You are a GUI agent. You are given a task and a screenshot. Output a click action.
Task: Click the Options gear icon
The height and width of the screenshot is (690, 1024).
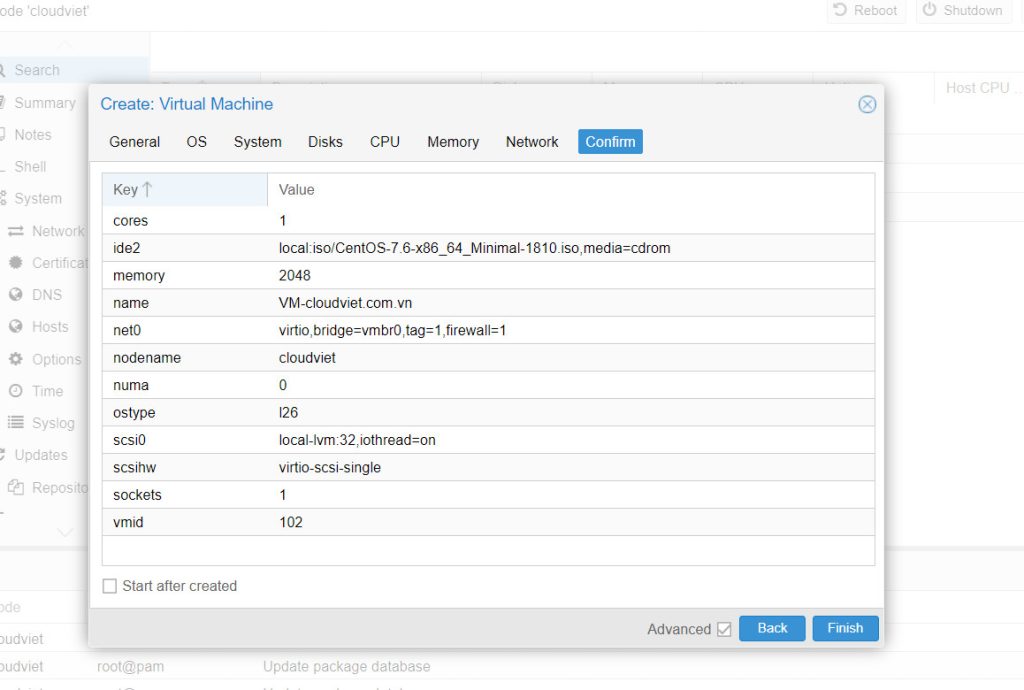[x=16, y=358]
